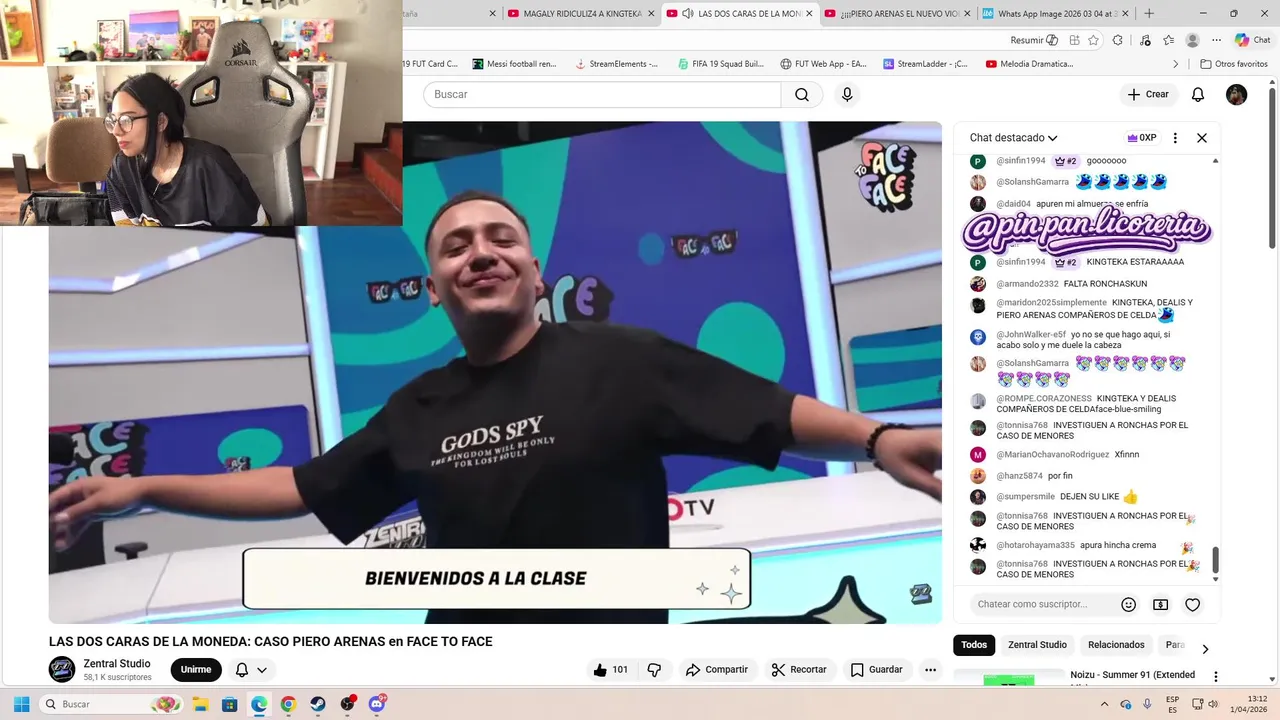Click the Resumir summarize button
This screenshot has height=720, width=1280.
[x=1034, y=40]
